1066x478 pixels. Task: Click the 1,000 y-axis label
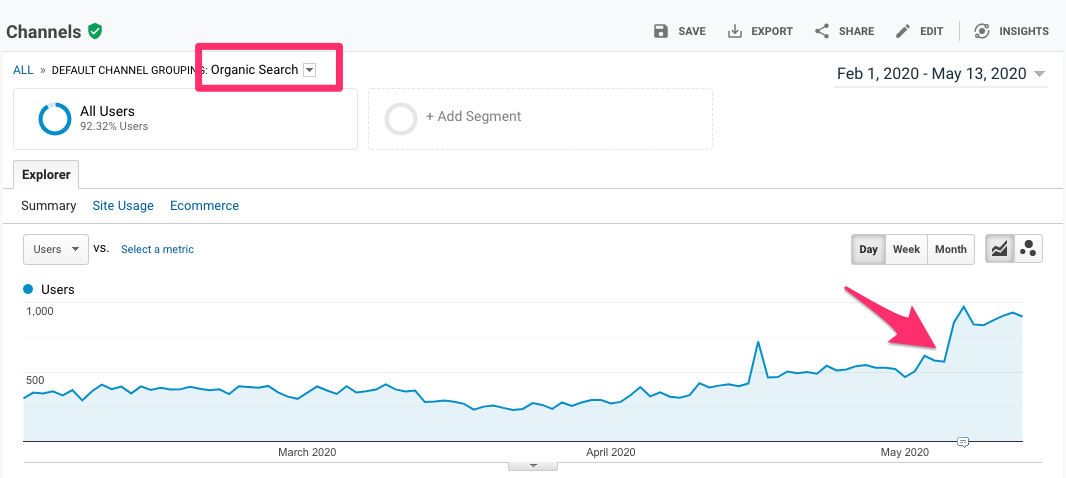point(39,311)
